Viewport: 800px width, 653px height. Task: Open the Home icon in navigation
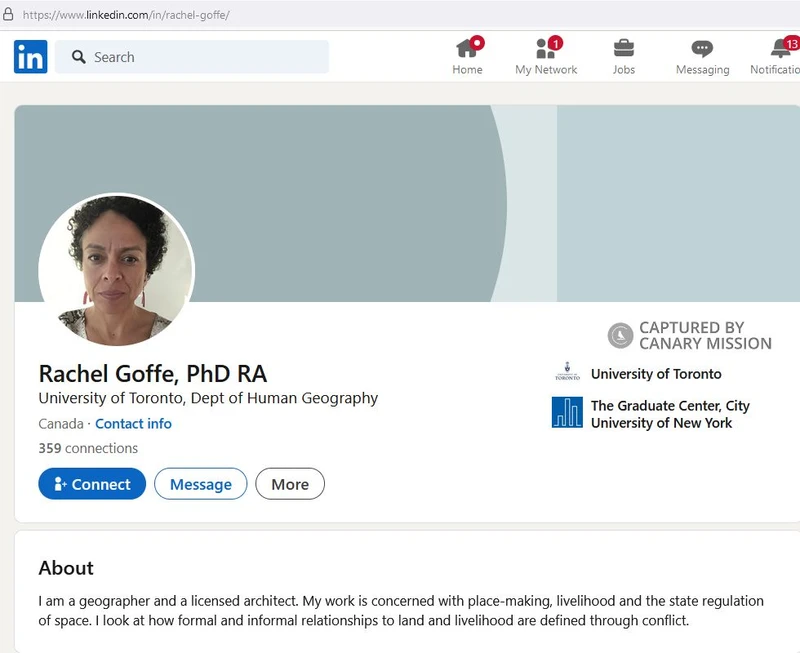pos(467,48)
